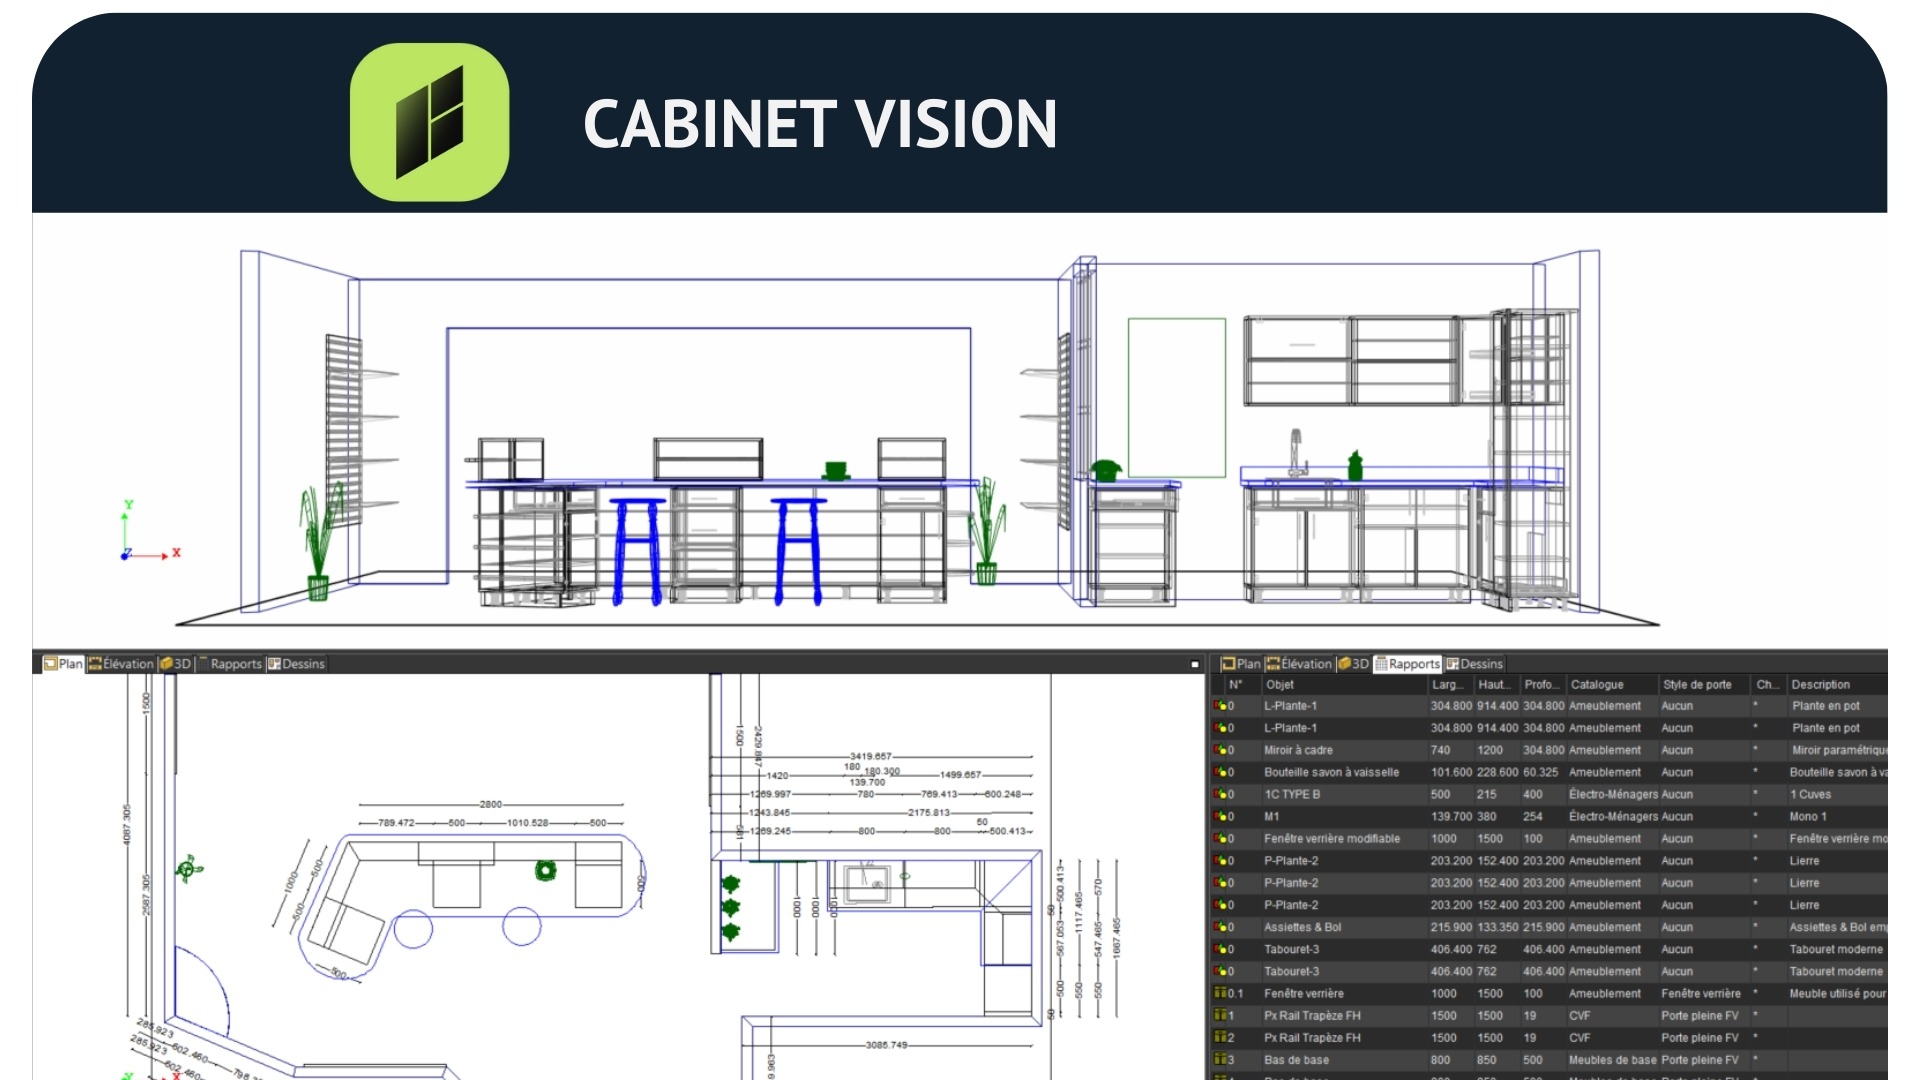This screenshot has width=1920, height=1080.
Task: Select Bouteille savon à vaisselle object name
Action: pos(1331,772)
